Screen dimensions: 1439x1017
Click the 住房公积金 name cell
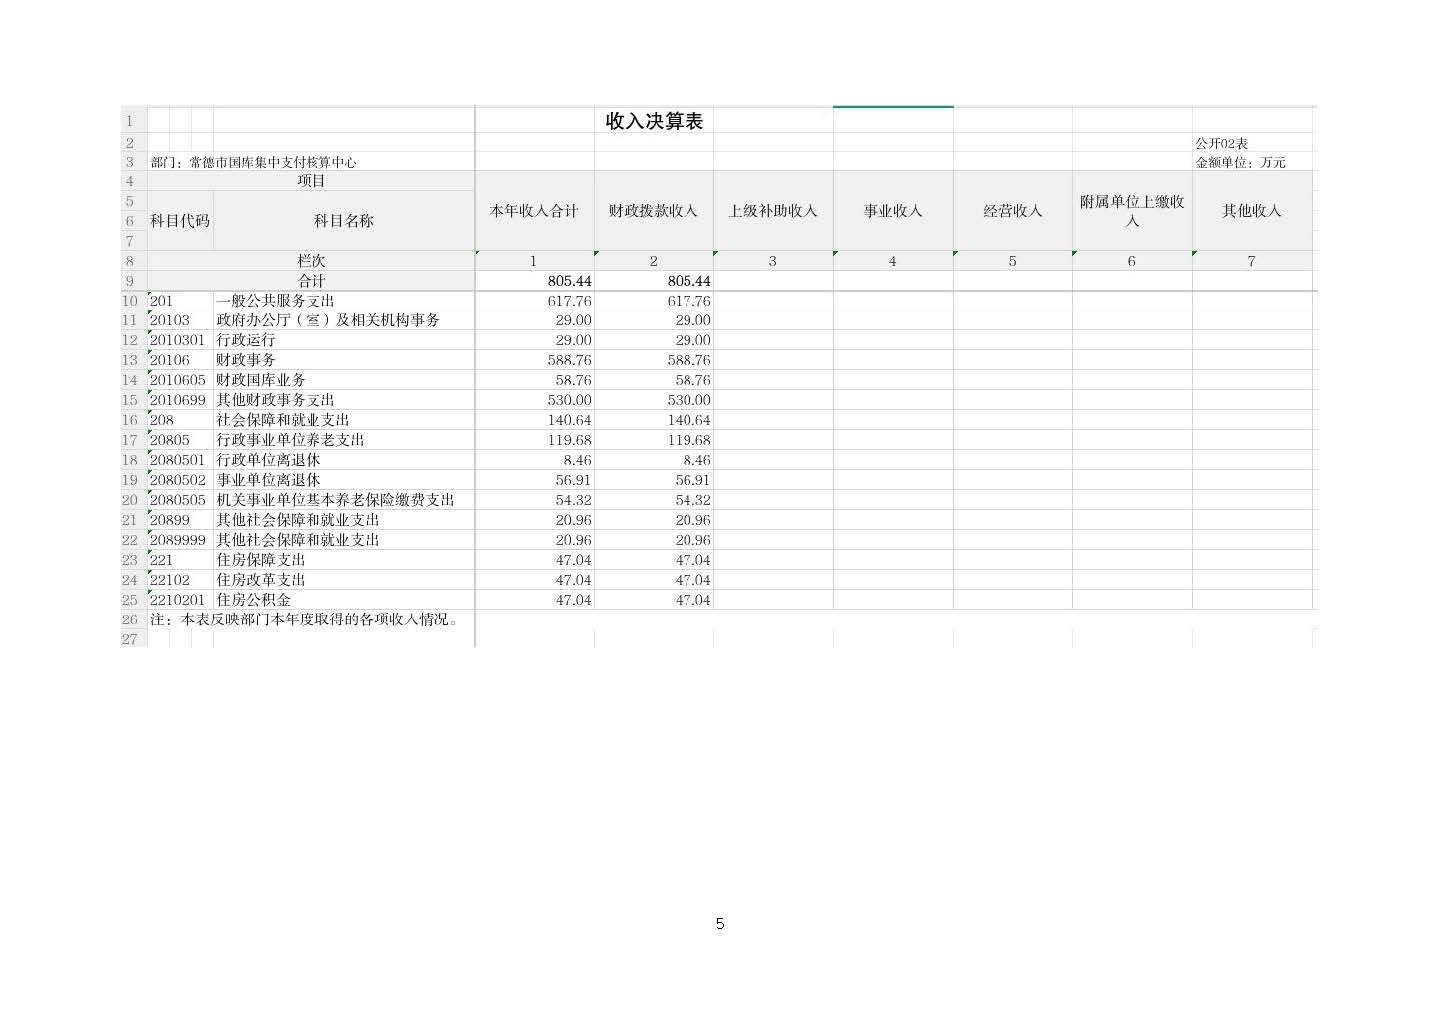pos(254,600)
